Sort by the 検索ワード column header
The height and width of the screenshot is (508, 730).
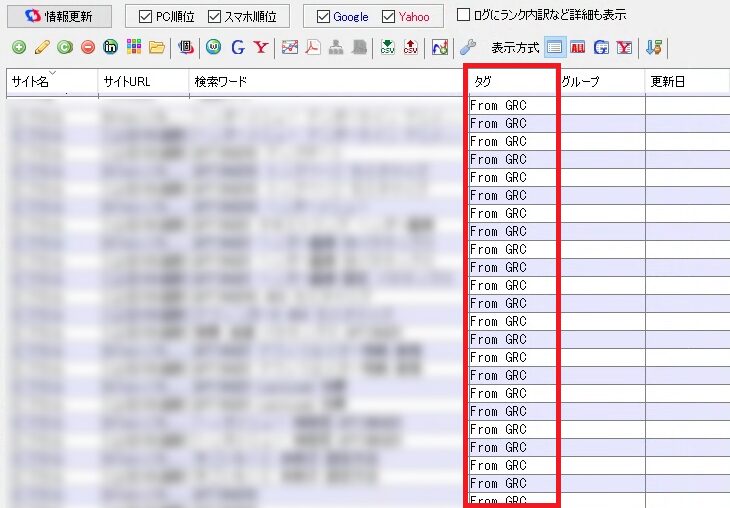[327, 82]
